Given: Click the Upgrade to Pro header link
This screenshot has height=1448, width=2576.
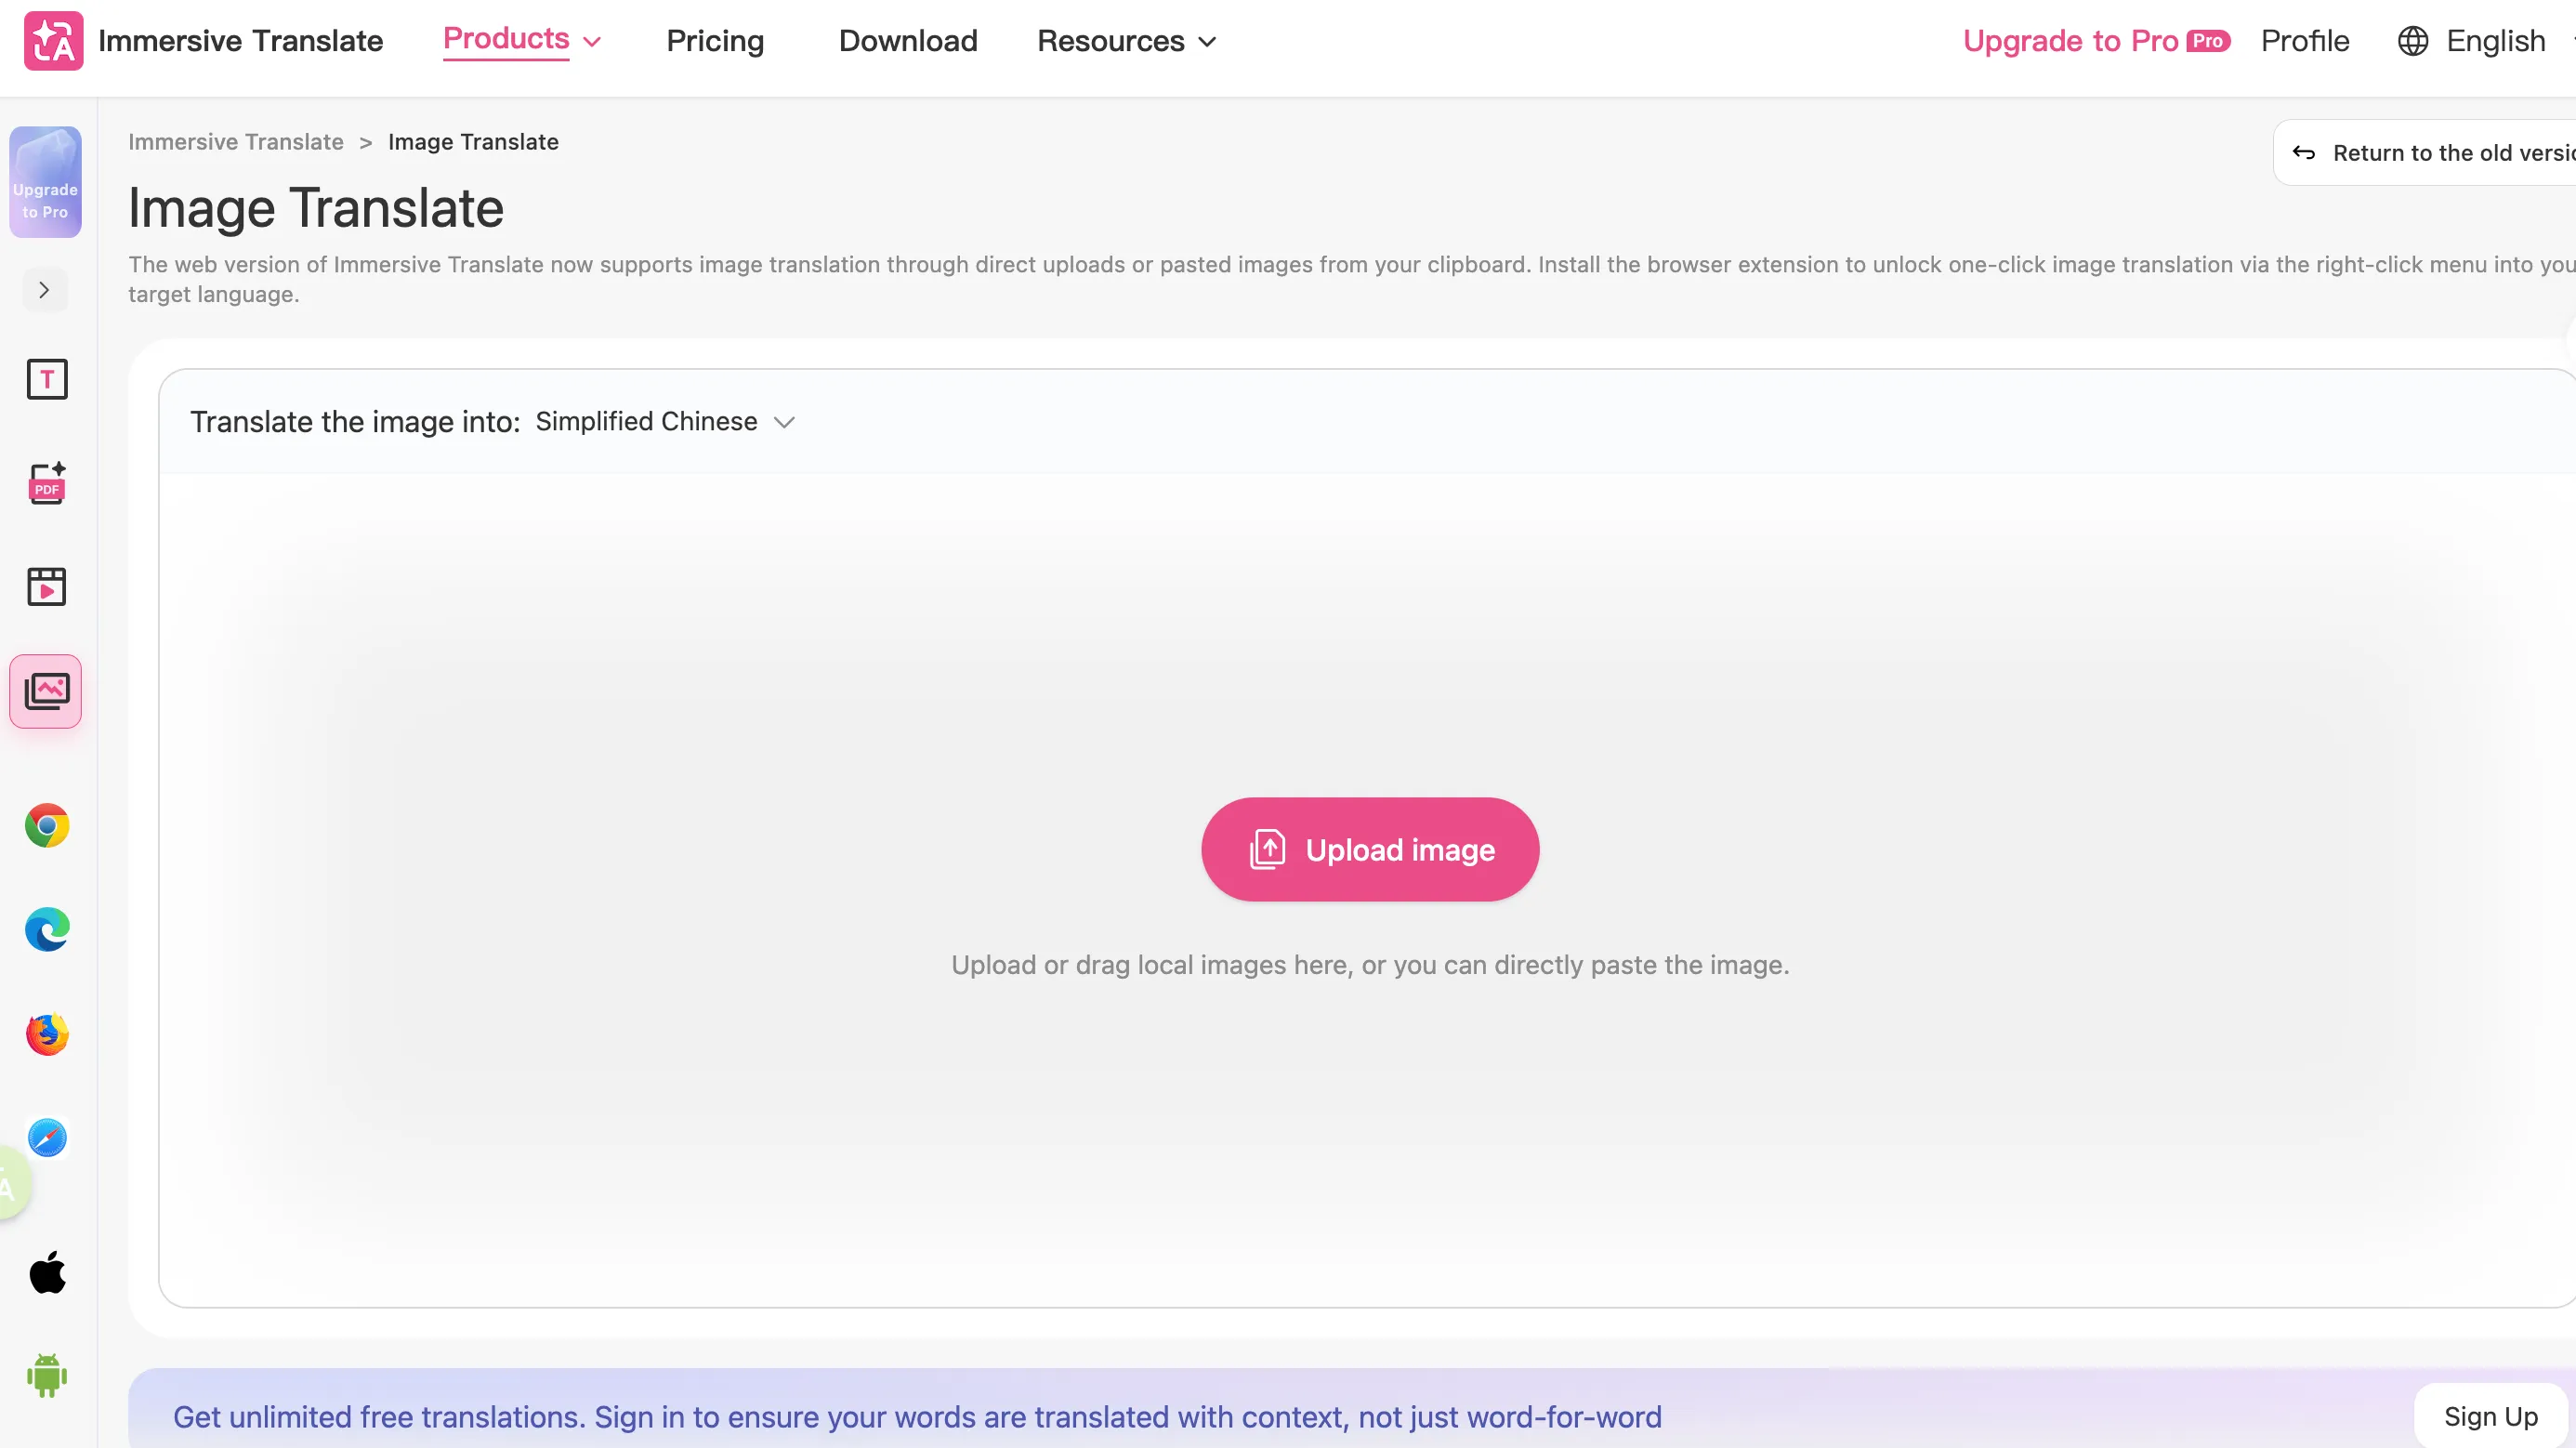Looking at the screenshot, I should 2070,41.
